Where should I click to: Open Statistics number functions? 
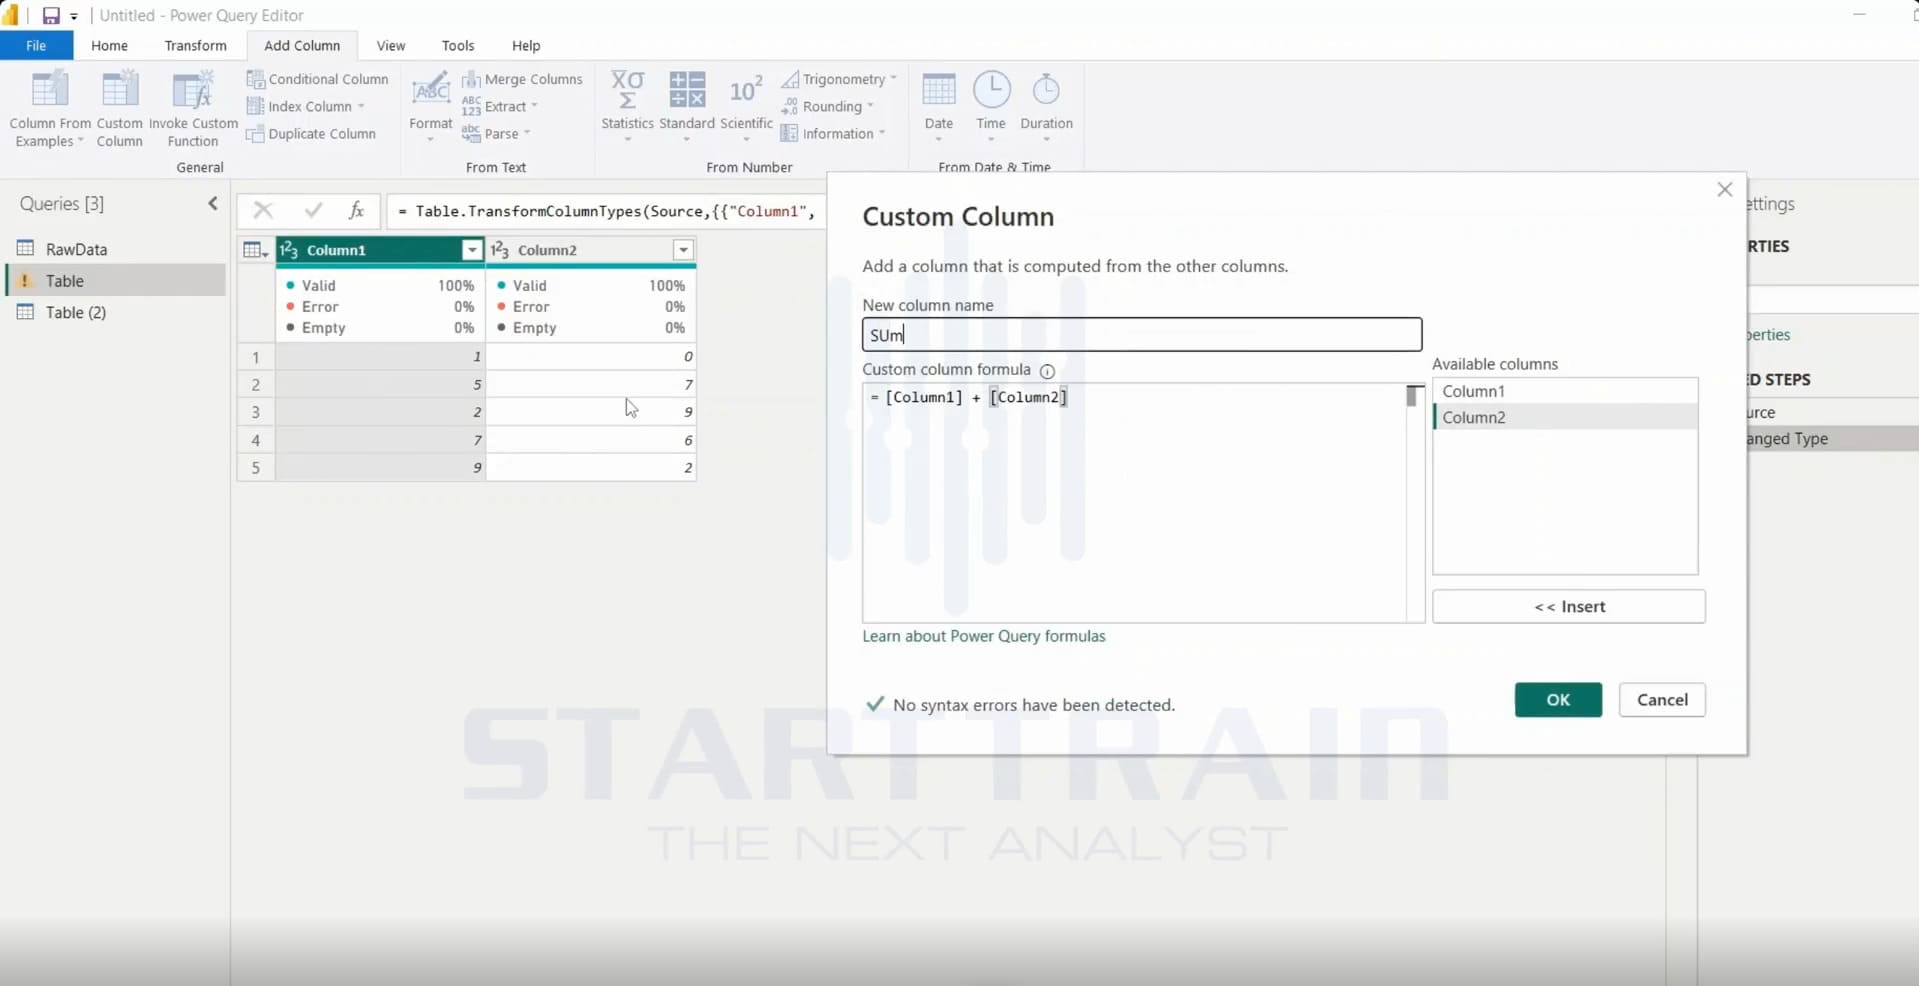coord(627,105)
